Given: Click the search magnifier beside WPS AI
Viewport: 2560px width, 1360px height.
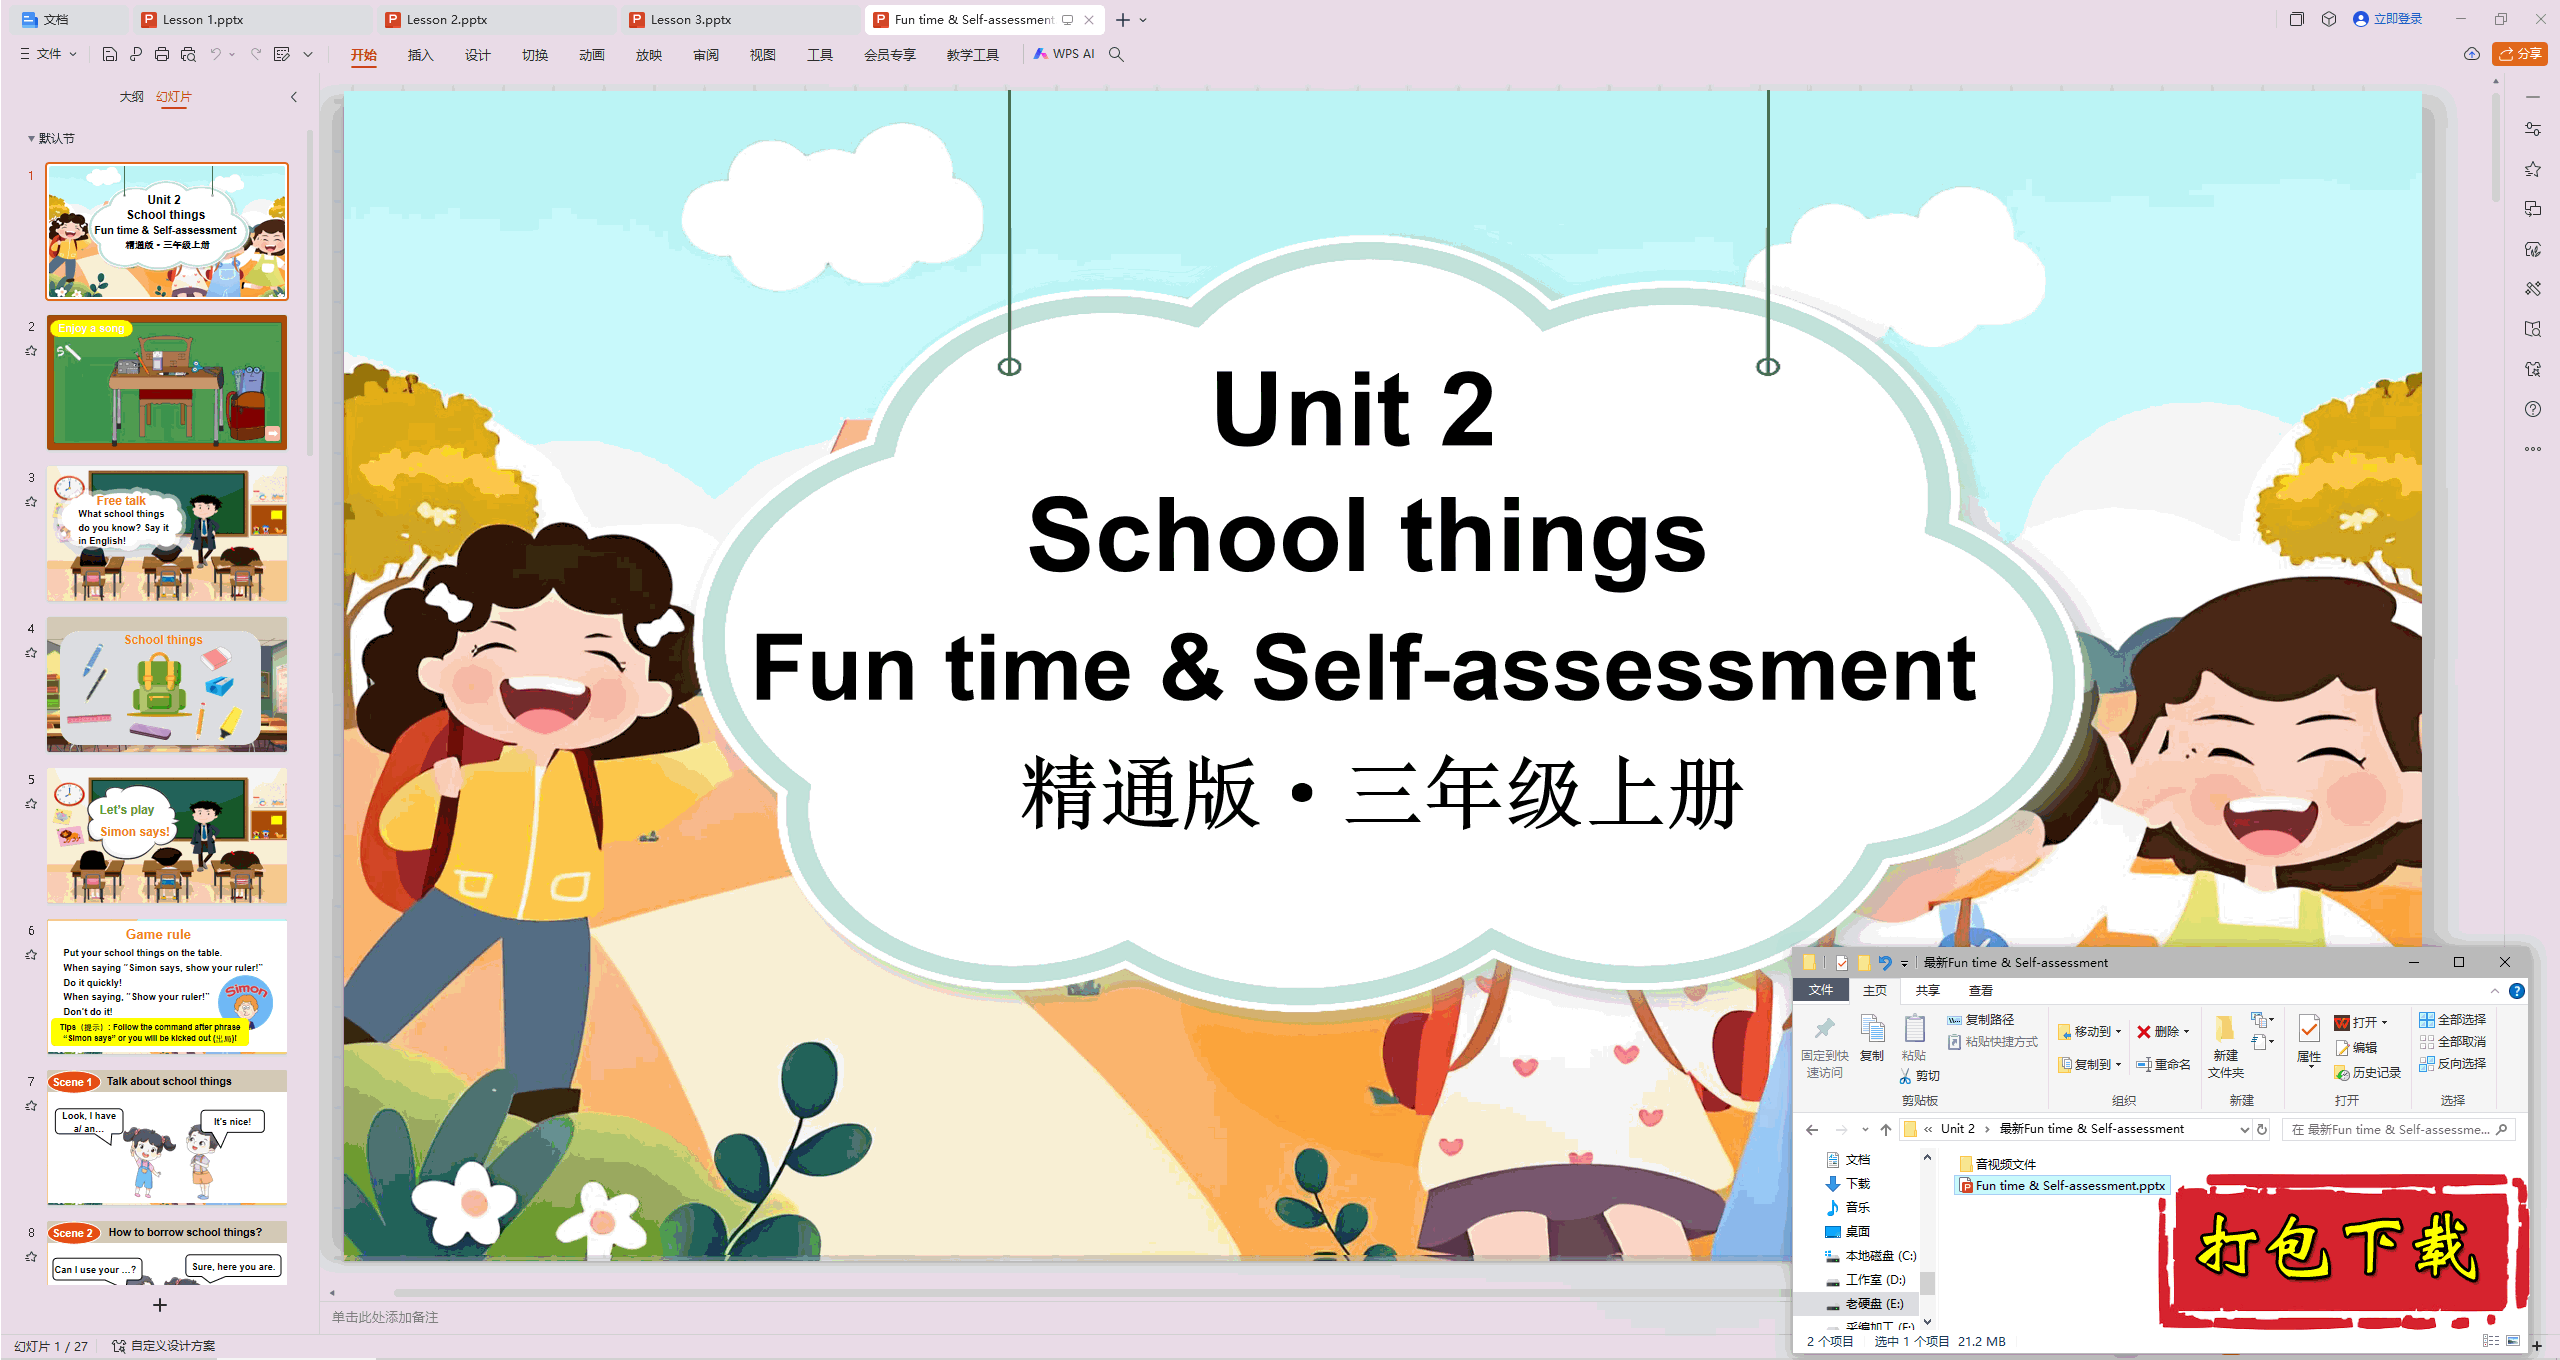Looking at the screenshot, I should (1117, 54).
